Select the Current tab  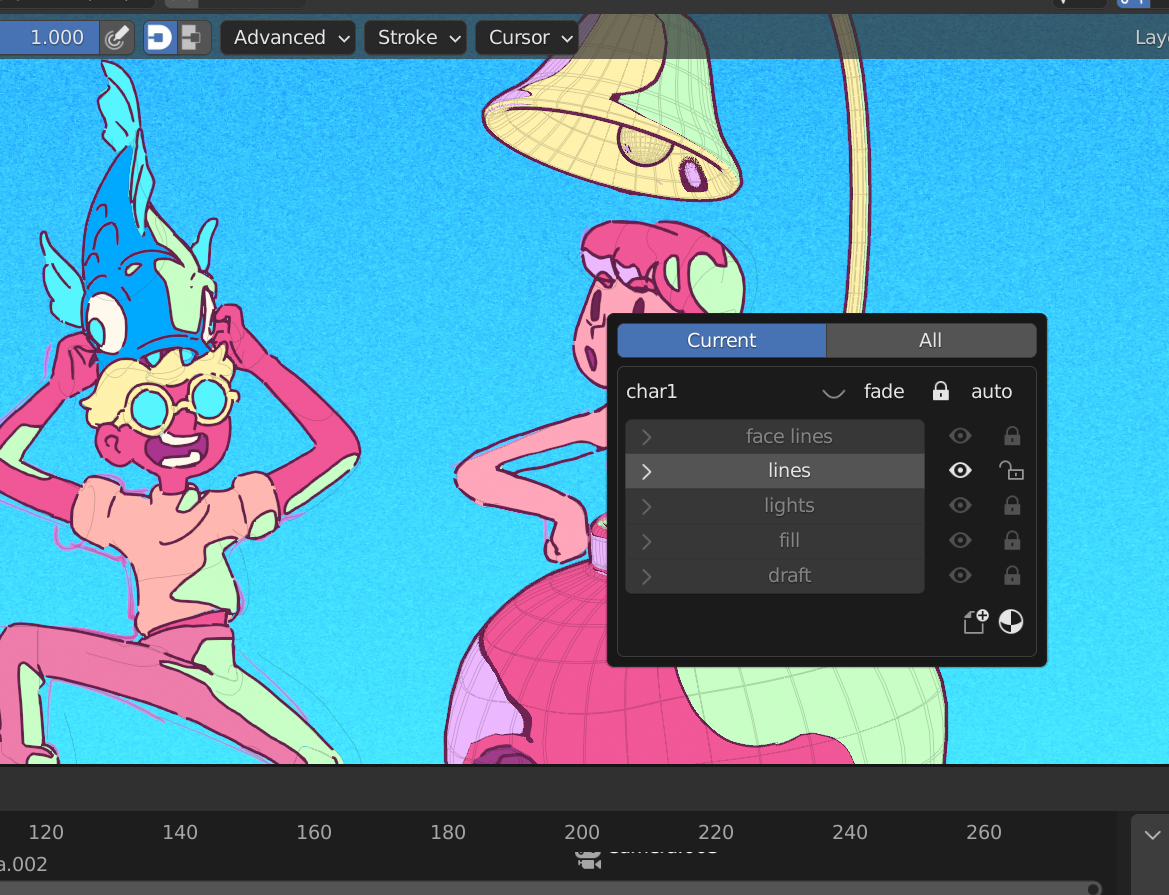click(x=721, y=340)
